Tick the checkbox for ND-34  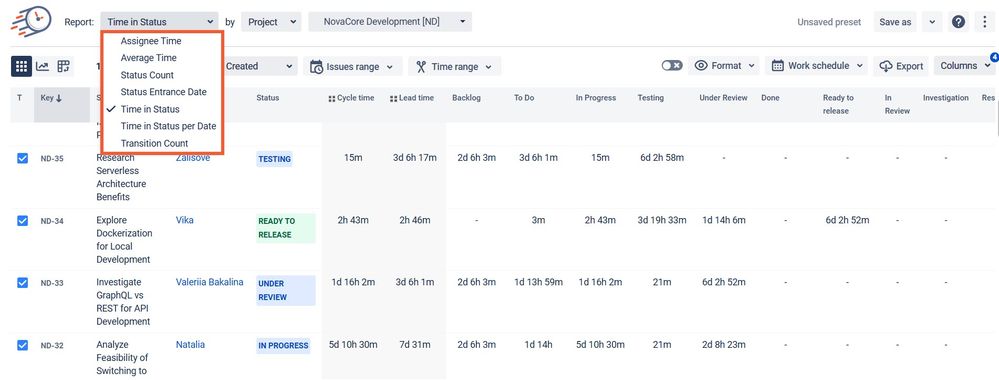(22, 221)
